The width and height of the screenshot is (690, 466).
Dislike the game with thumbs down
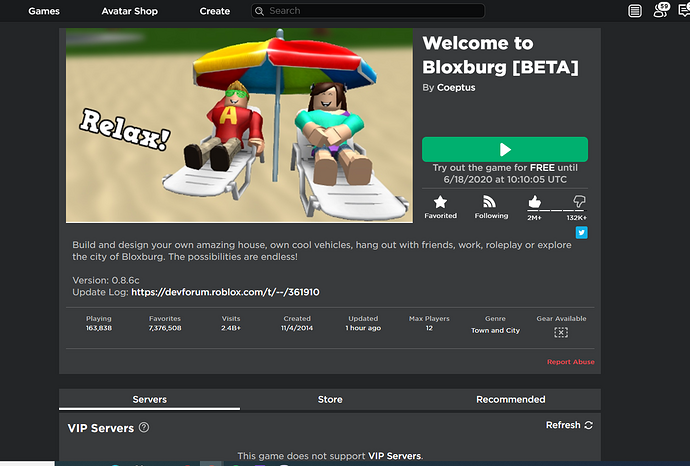click(x=579, y=202)
